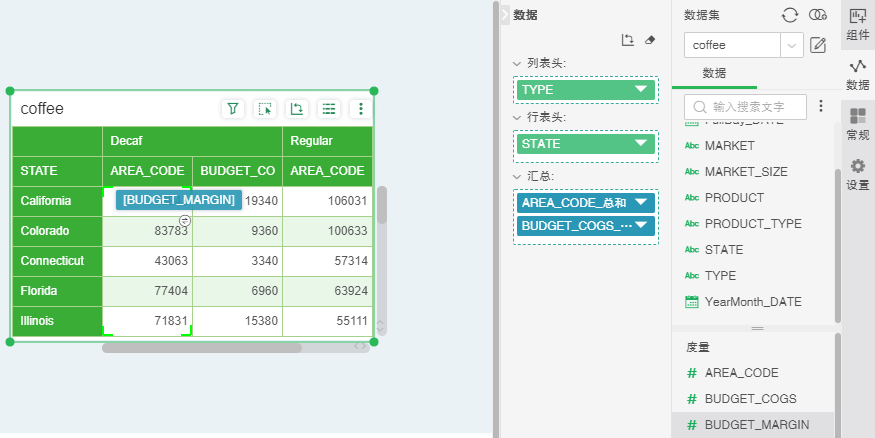Image resolution: width=875 pixels, height=438 pixels.
Task: Collapse the 汇总 section chevron
Action: point(517,176)
